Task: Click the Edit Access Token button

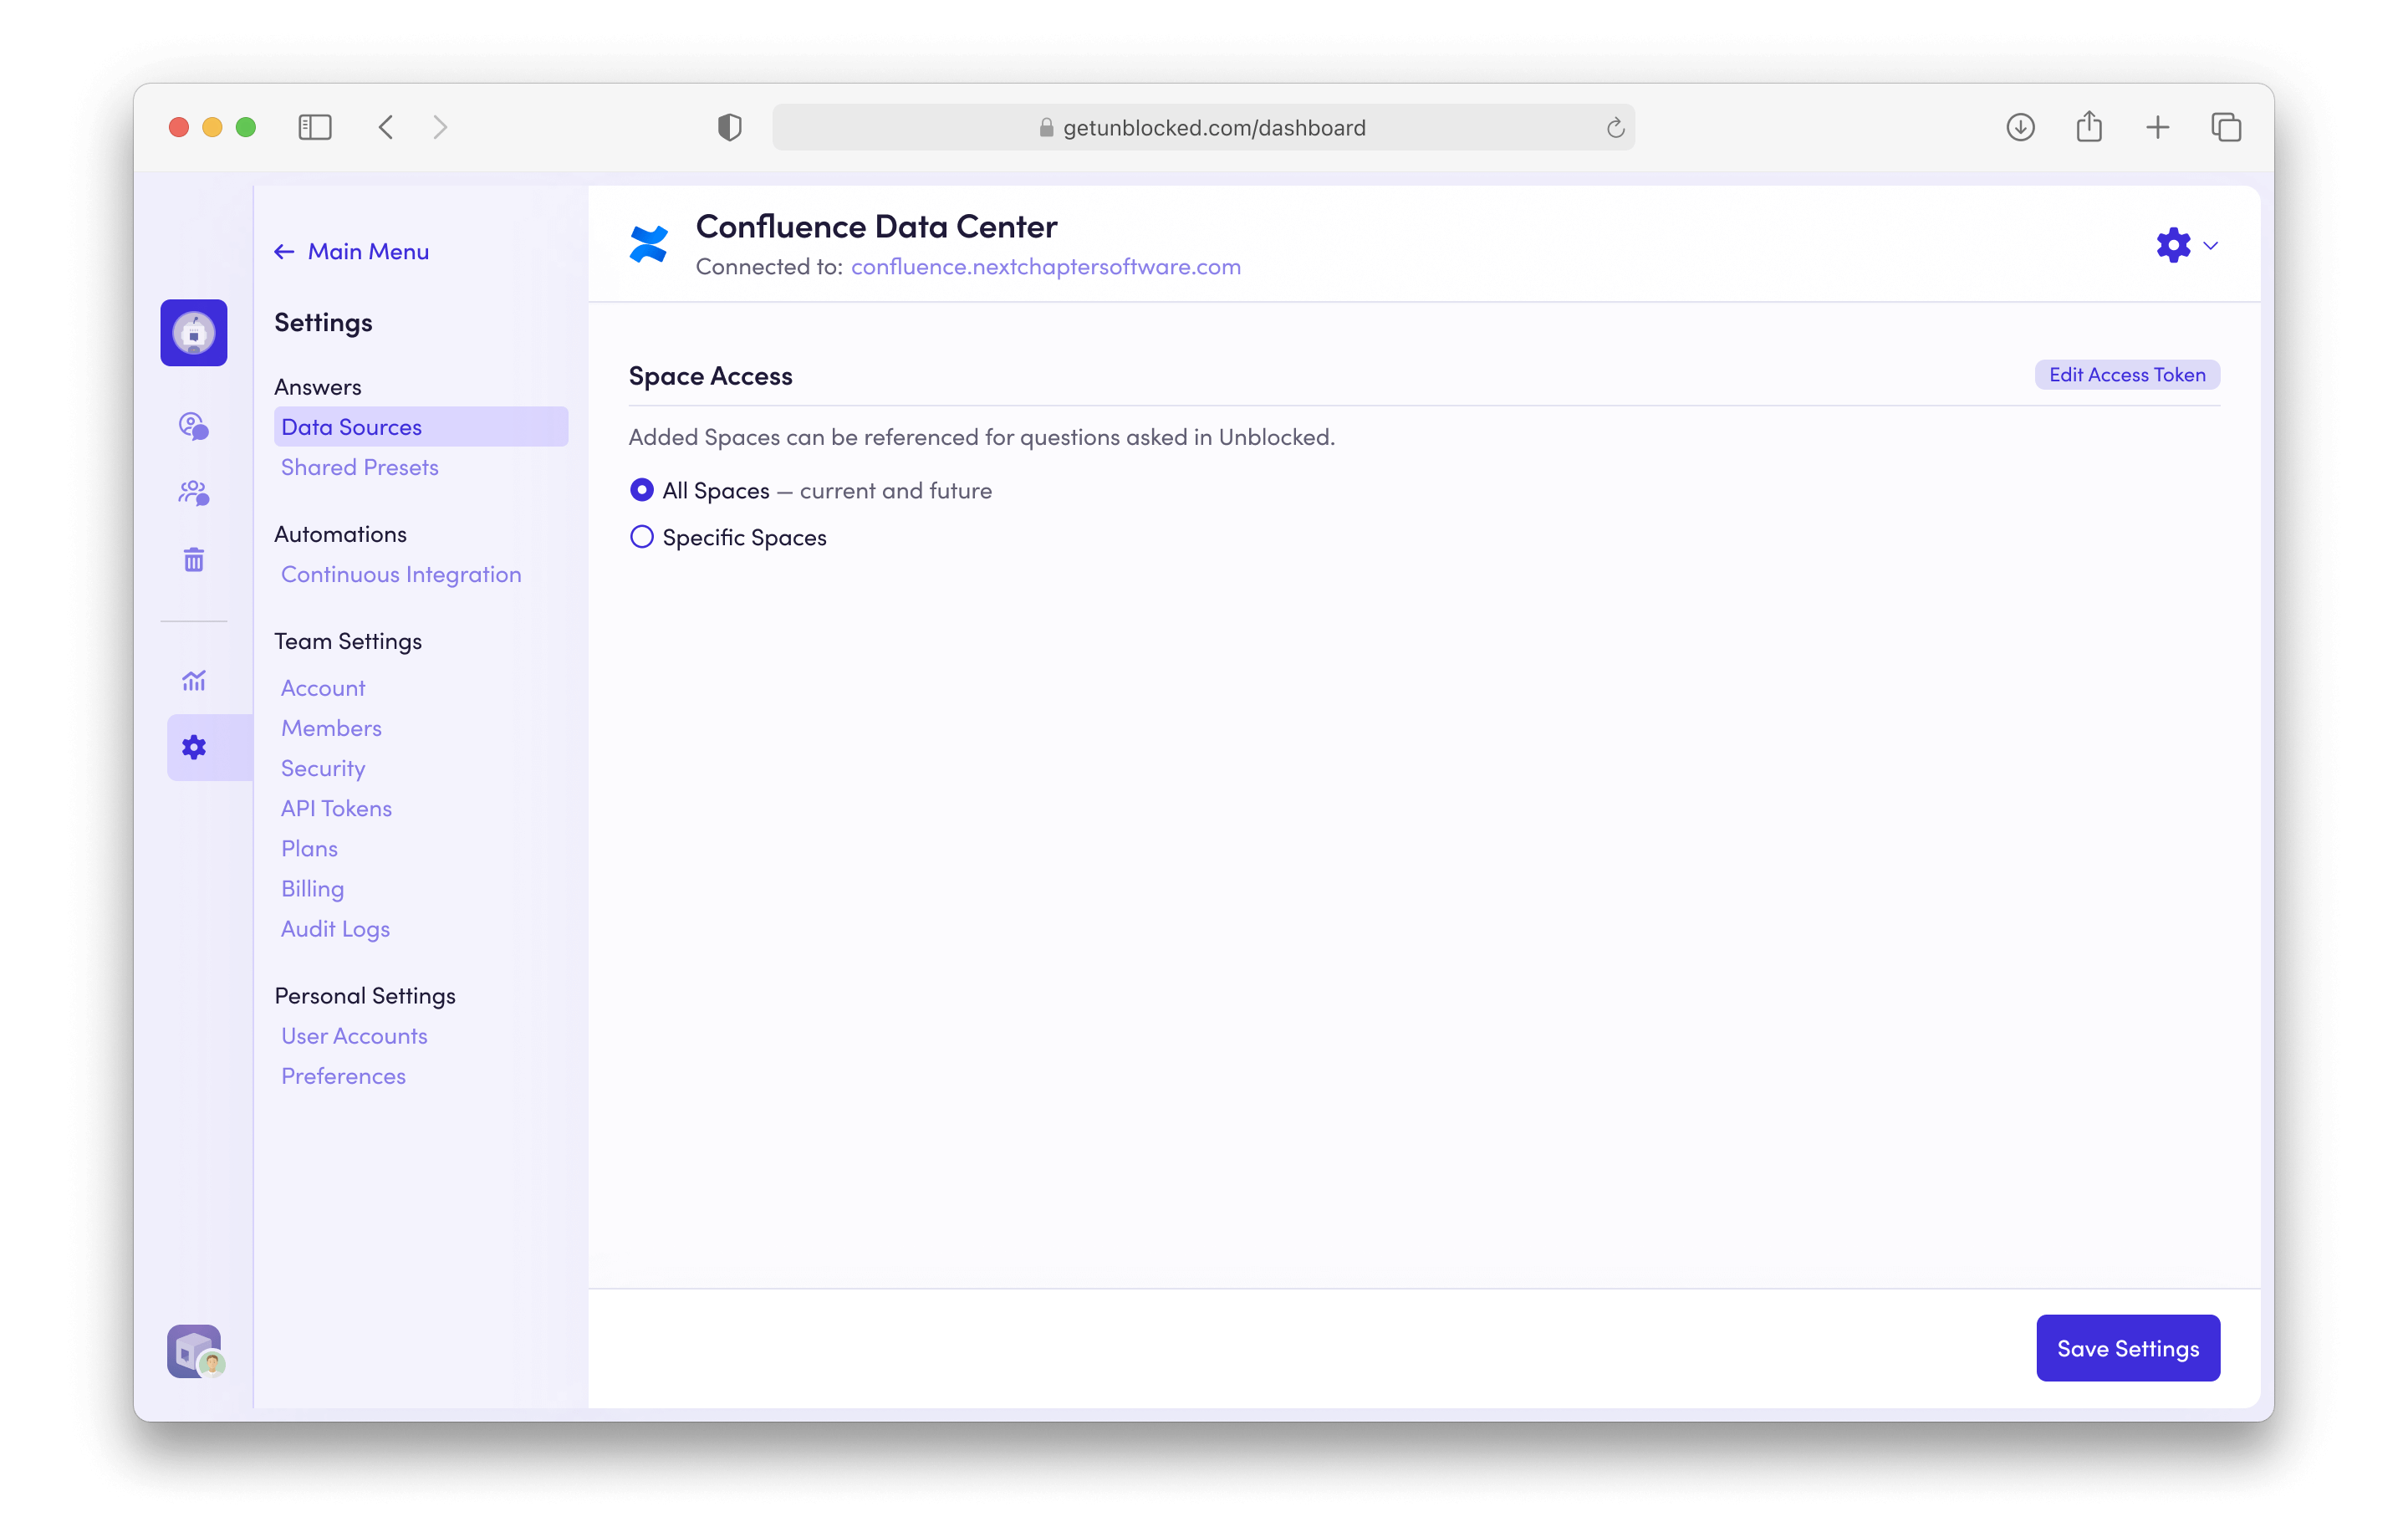Action: (2127, 375)
